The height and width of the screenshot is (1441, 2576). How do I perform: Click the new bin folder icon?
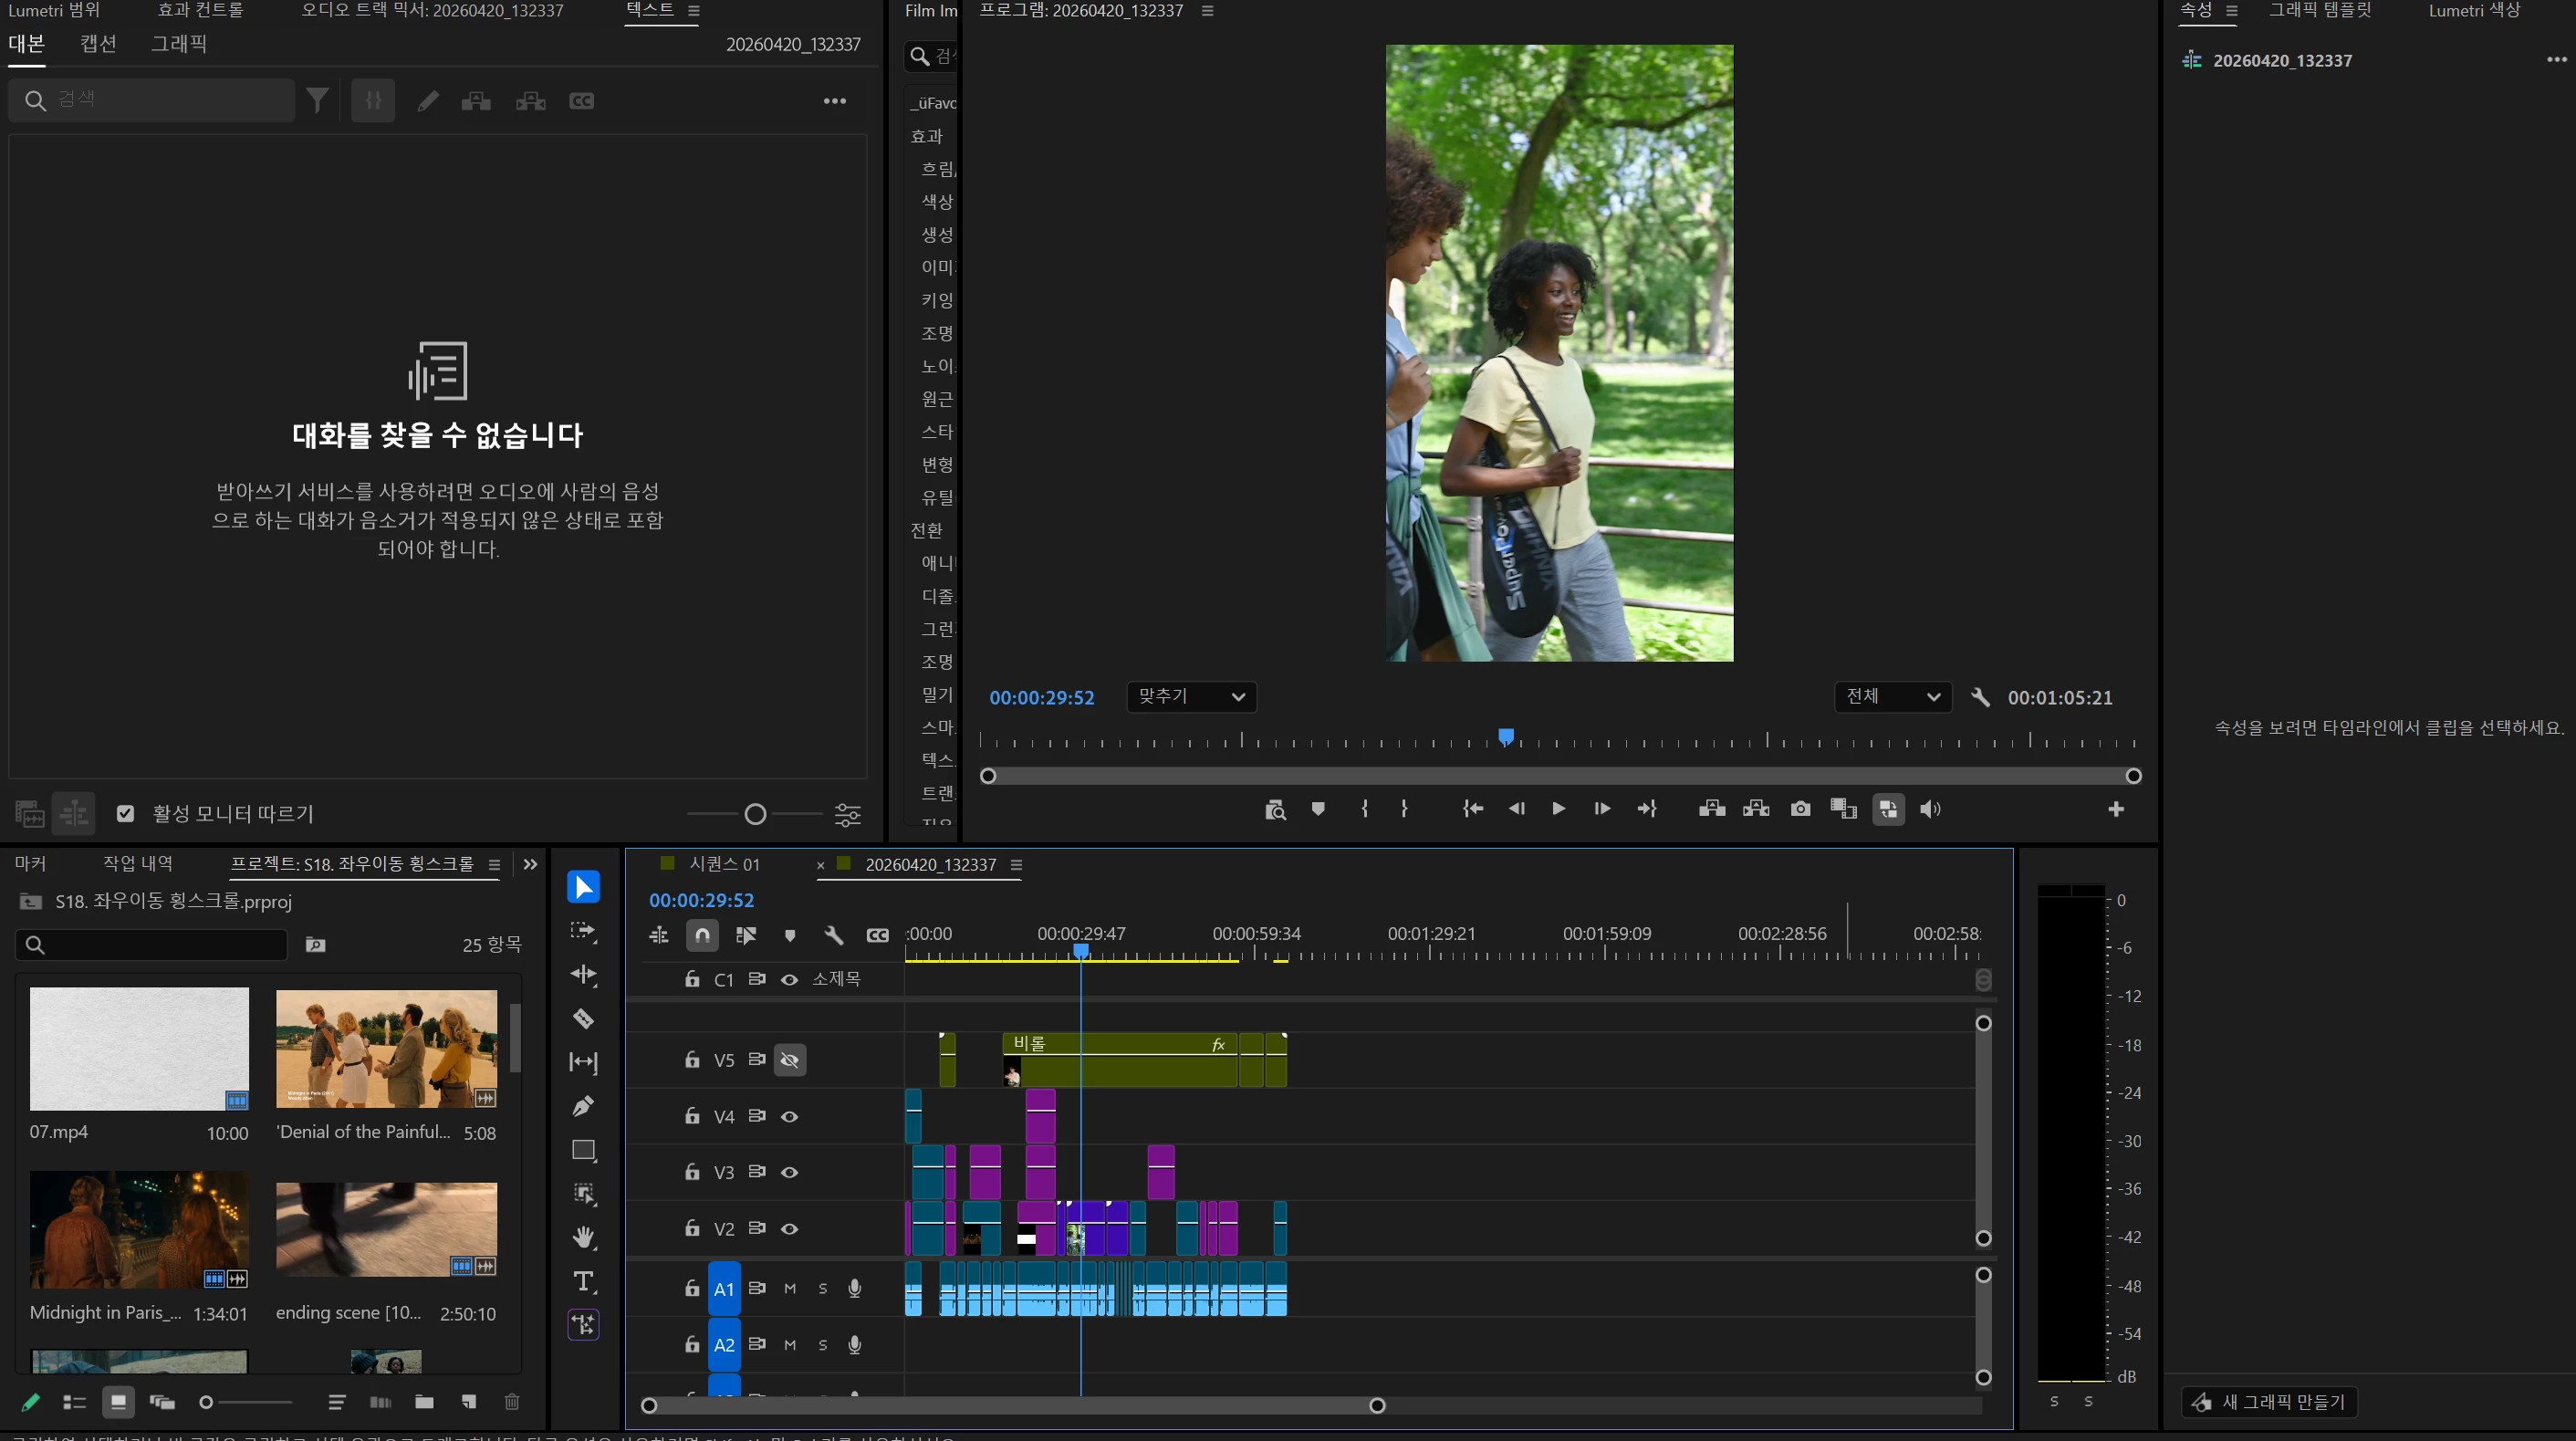click(x=424, y=1402)
